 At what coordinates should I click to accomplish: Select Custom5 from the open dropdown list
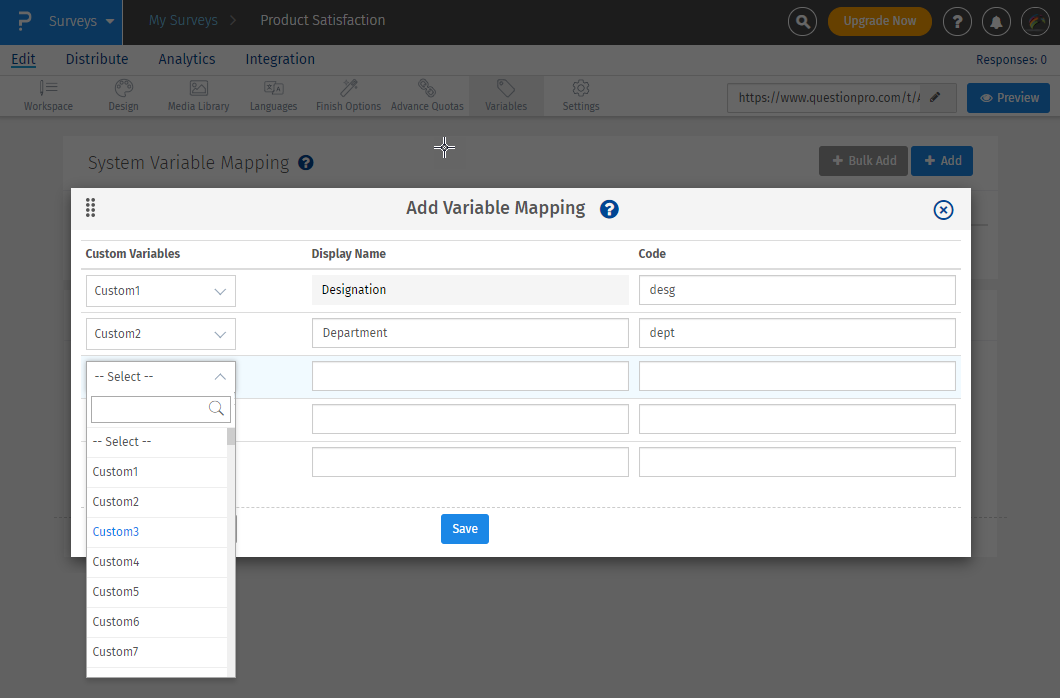115,591
